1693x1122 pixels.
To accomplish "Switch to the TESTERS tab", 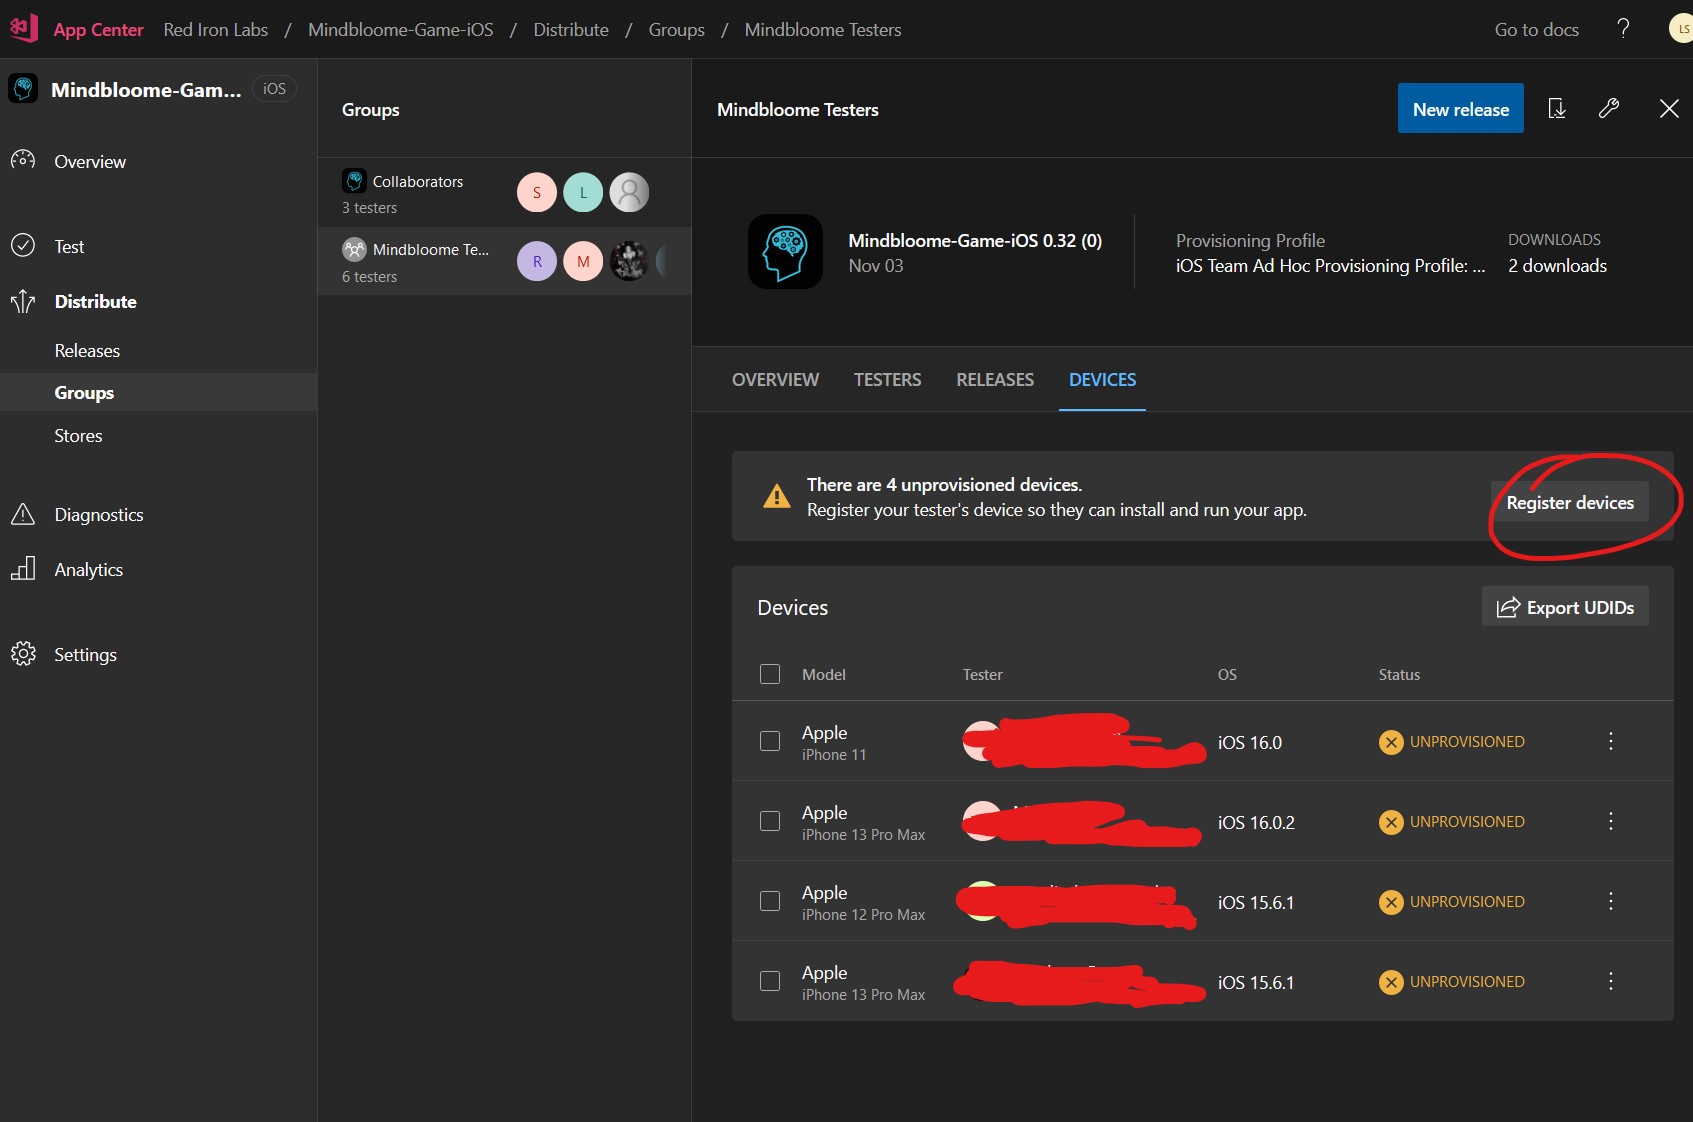I will pyautogui.click(x=887, y=380).
